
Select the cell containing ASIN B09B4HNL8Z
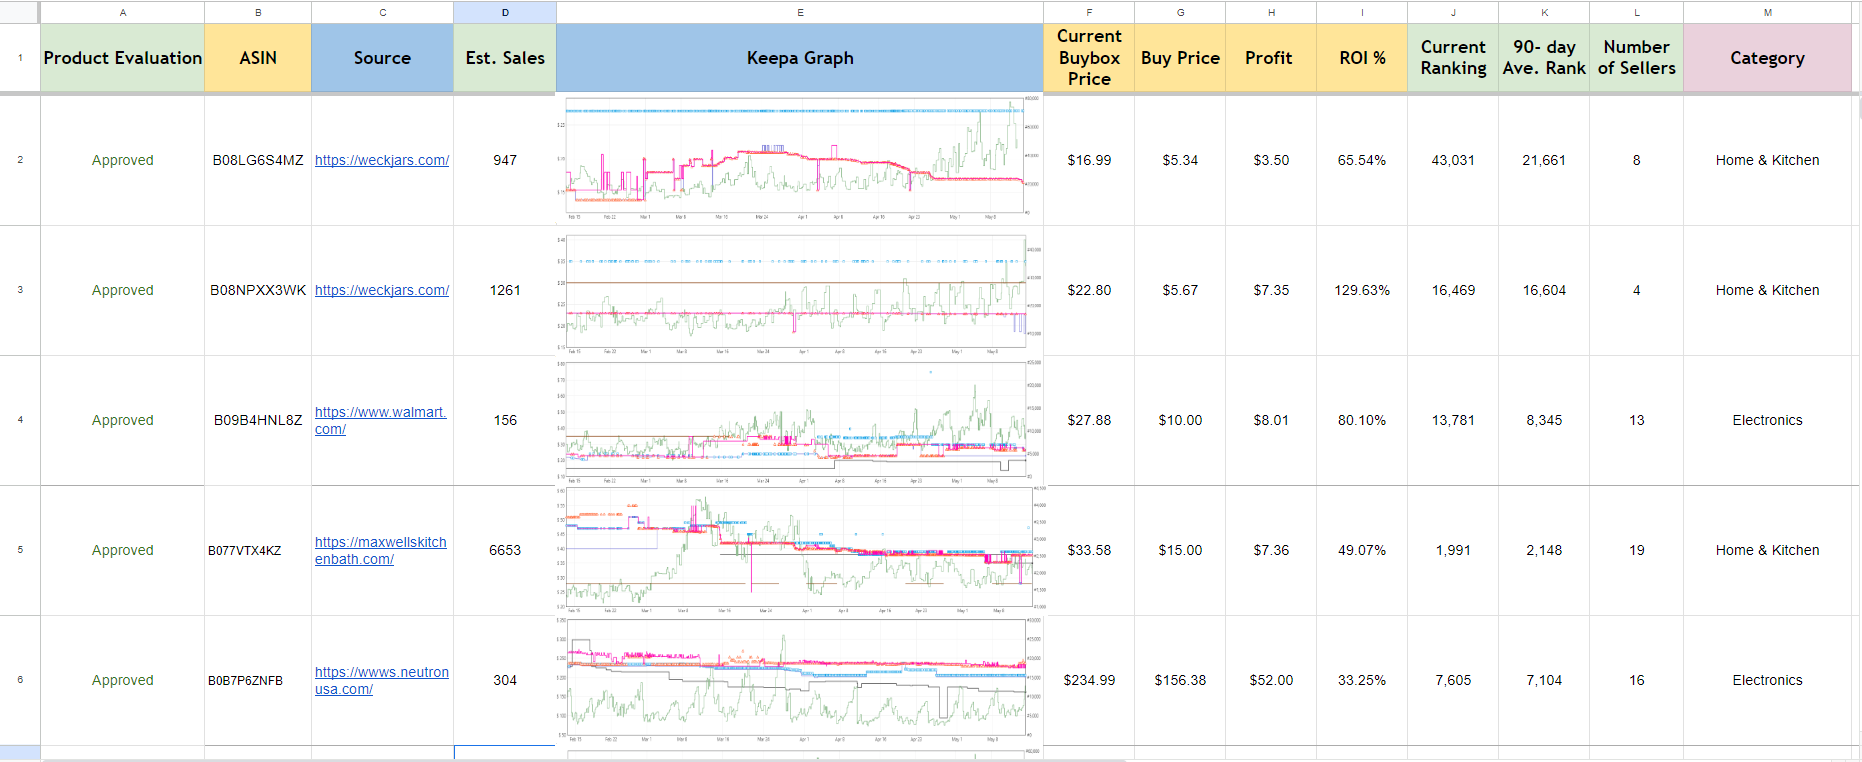[258, 420]
